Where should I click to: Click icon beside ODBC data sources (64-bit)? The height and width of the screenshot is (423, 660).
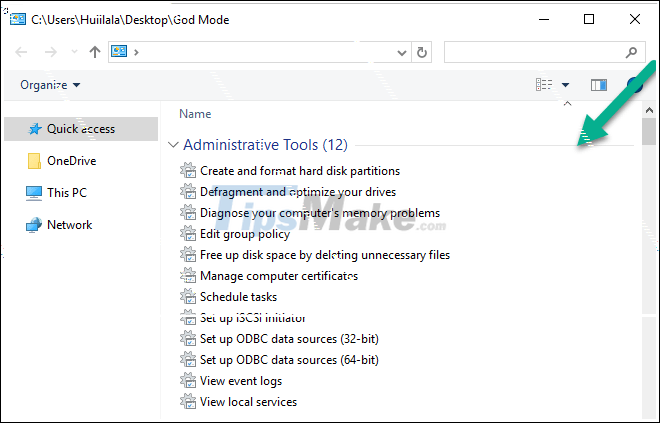[188, 360]
